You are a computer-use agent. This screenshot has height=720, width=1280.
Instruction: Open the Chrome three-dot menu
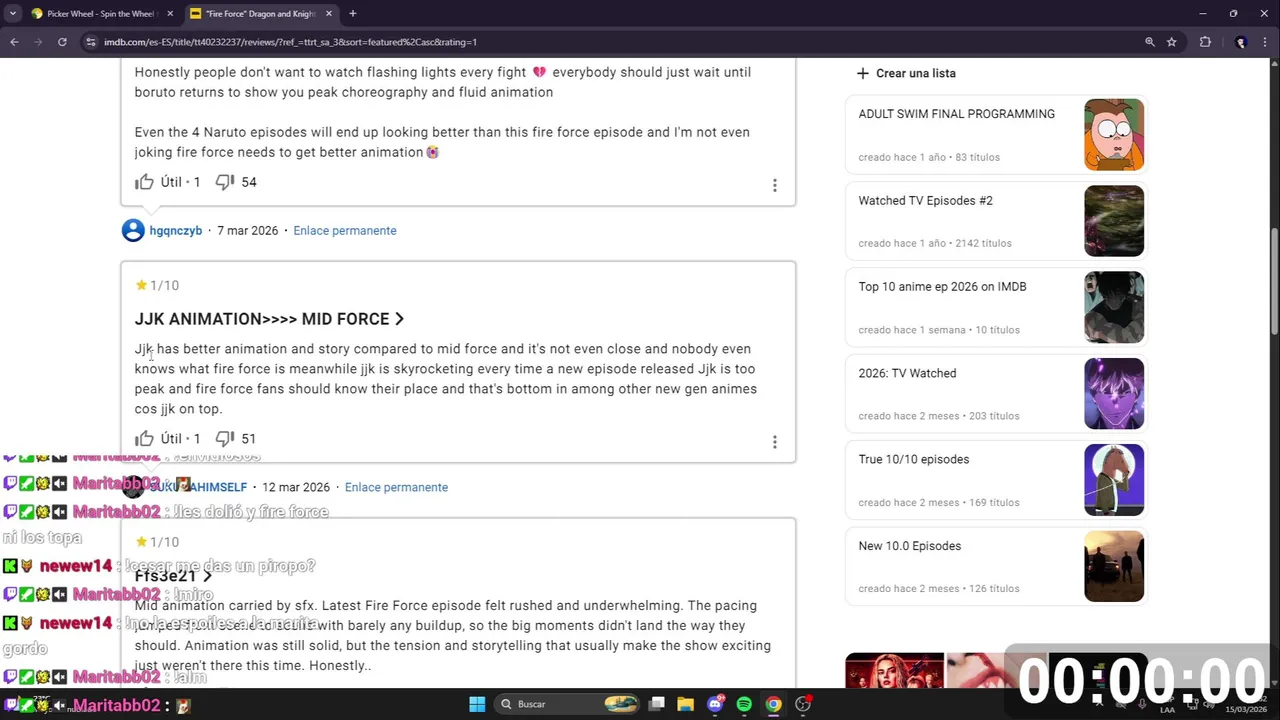coord(1266,42)
